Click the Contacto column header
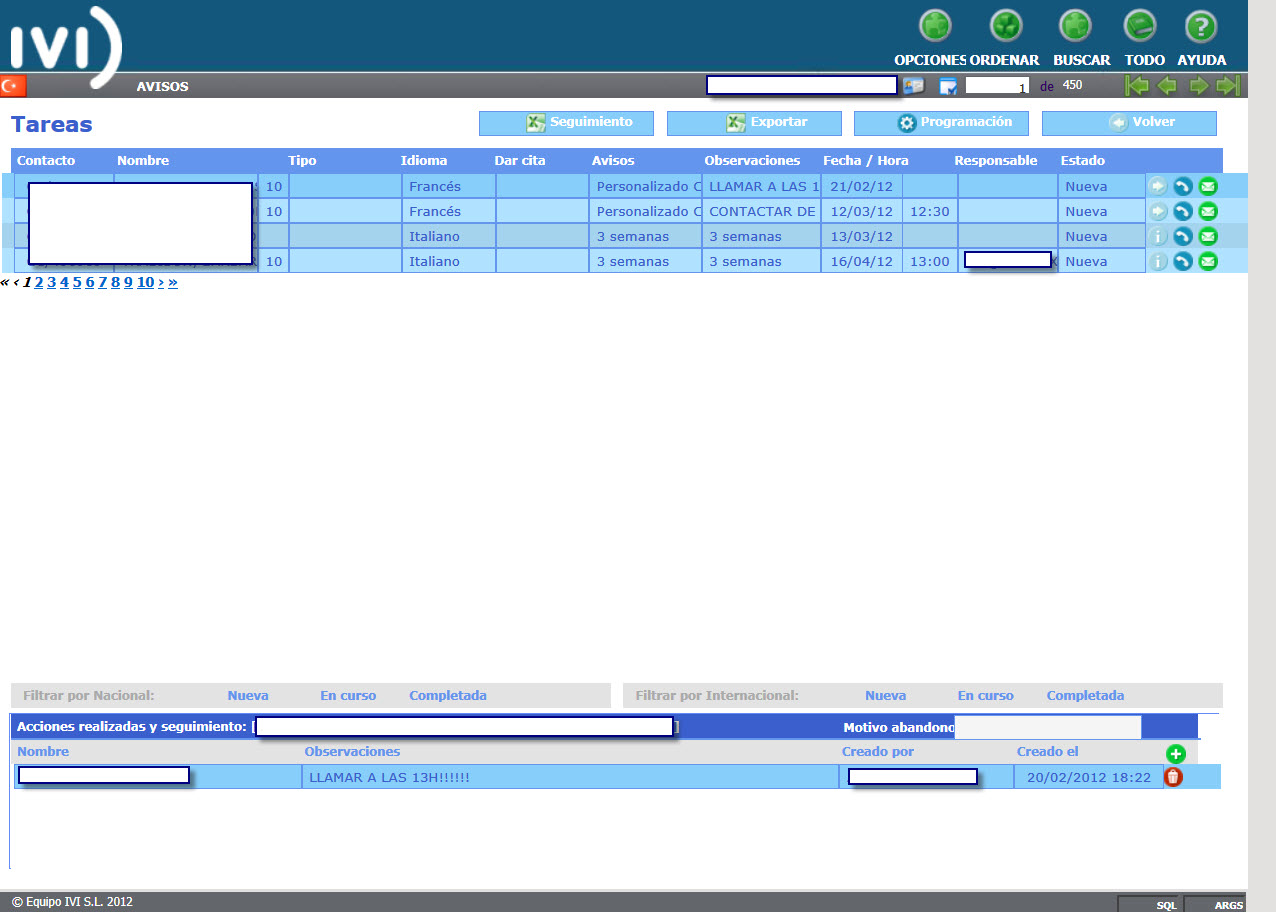 (x=46, y=160)
